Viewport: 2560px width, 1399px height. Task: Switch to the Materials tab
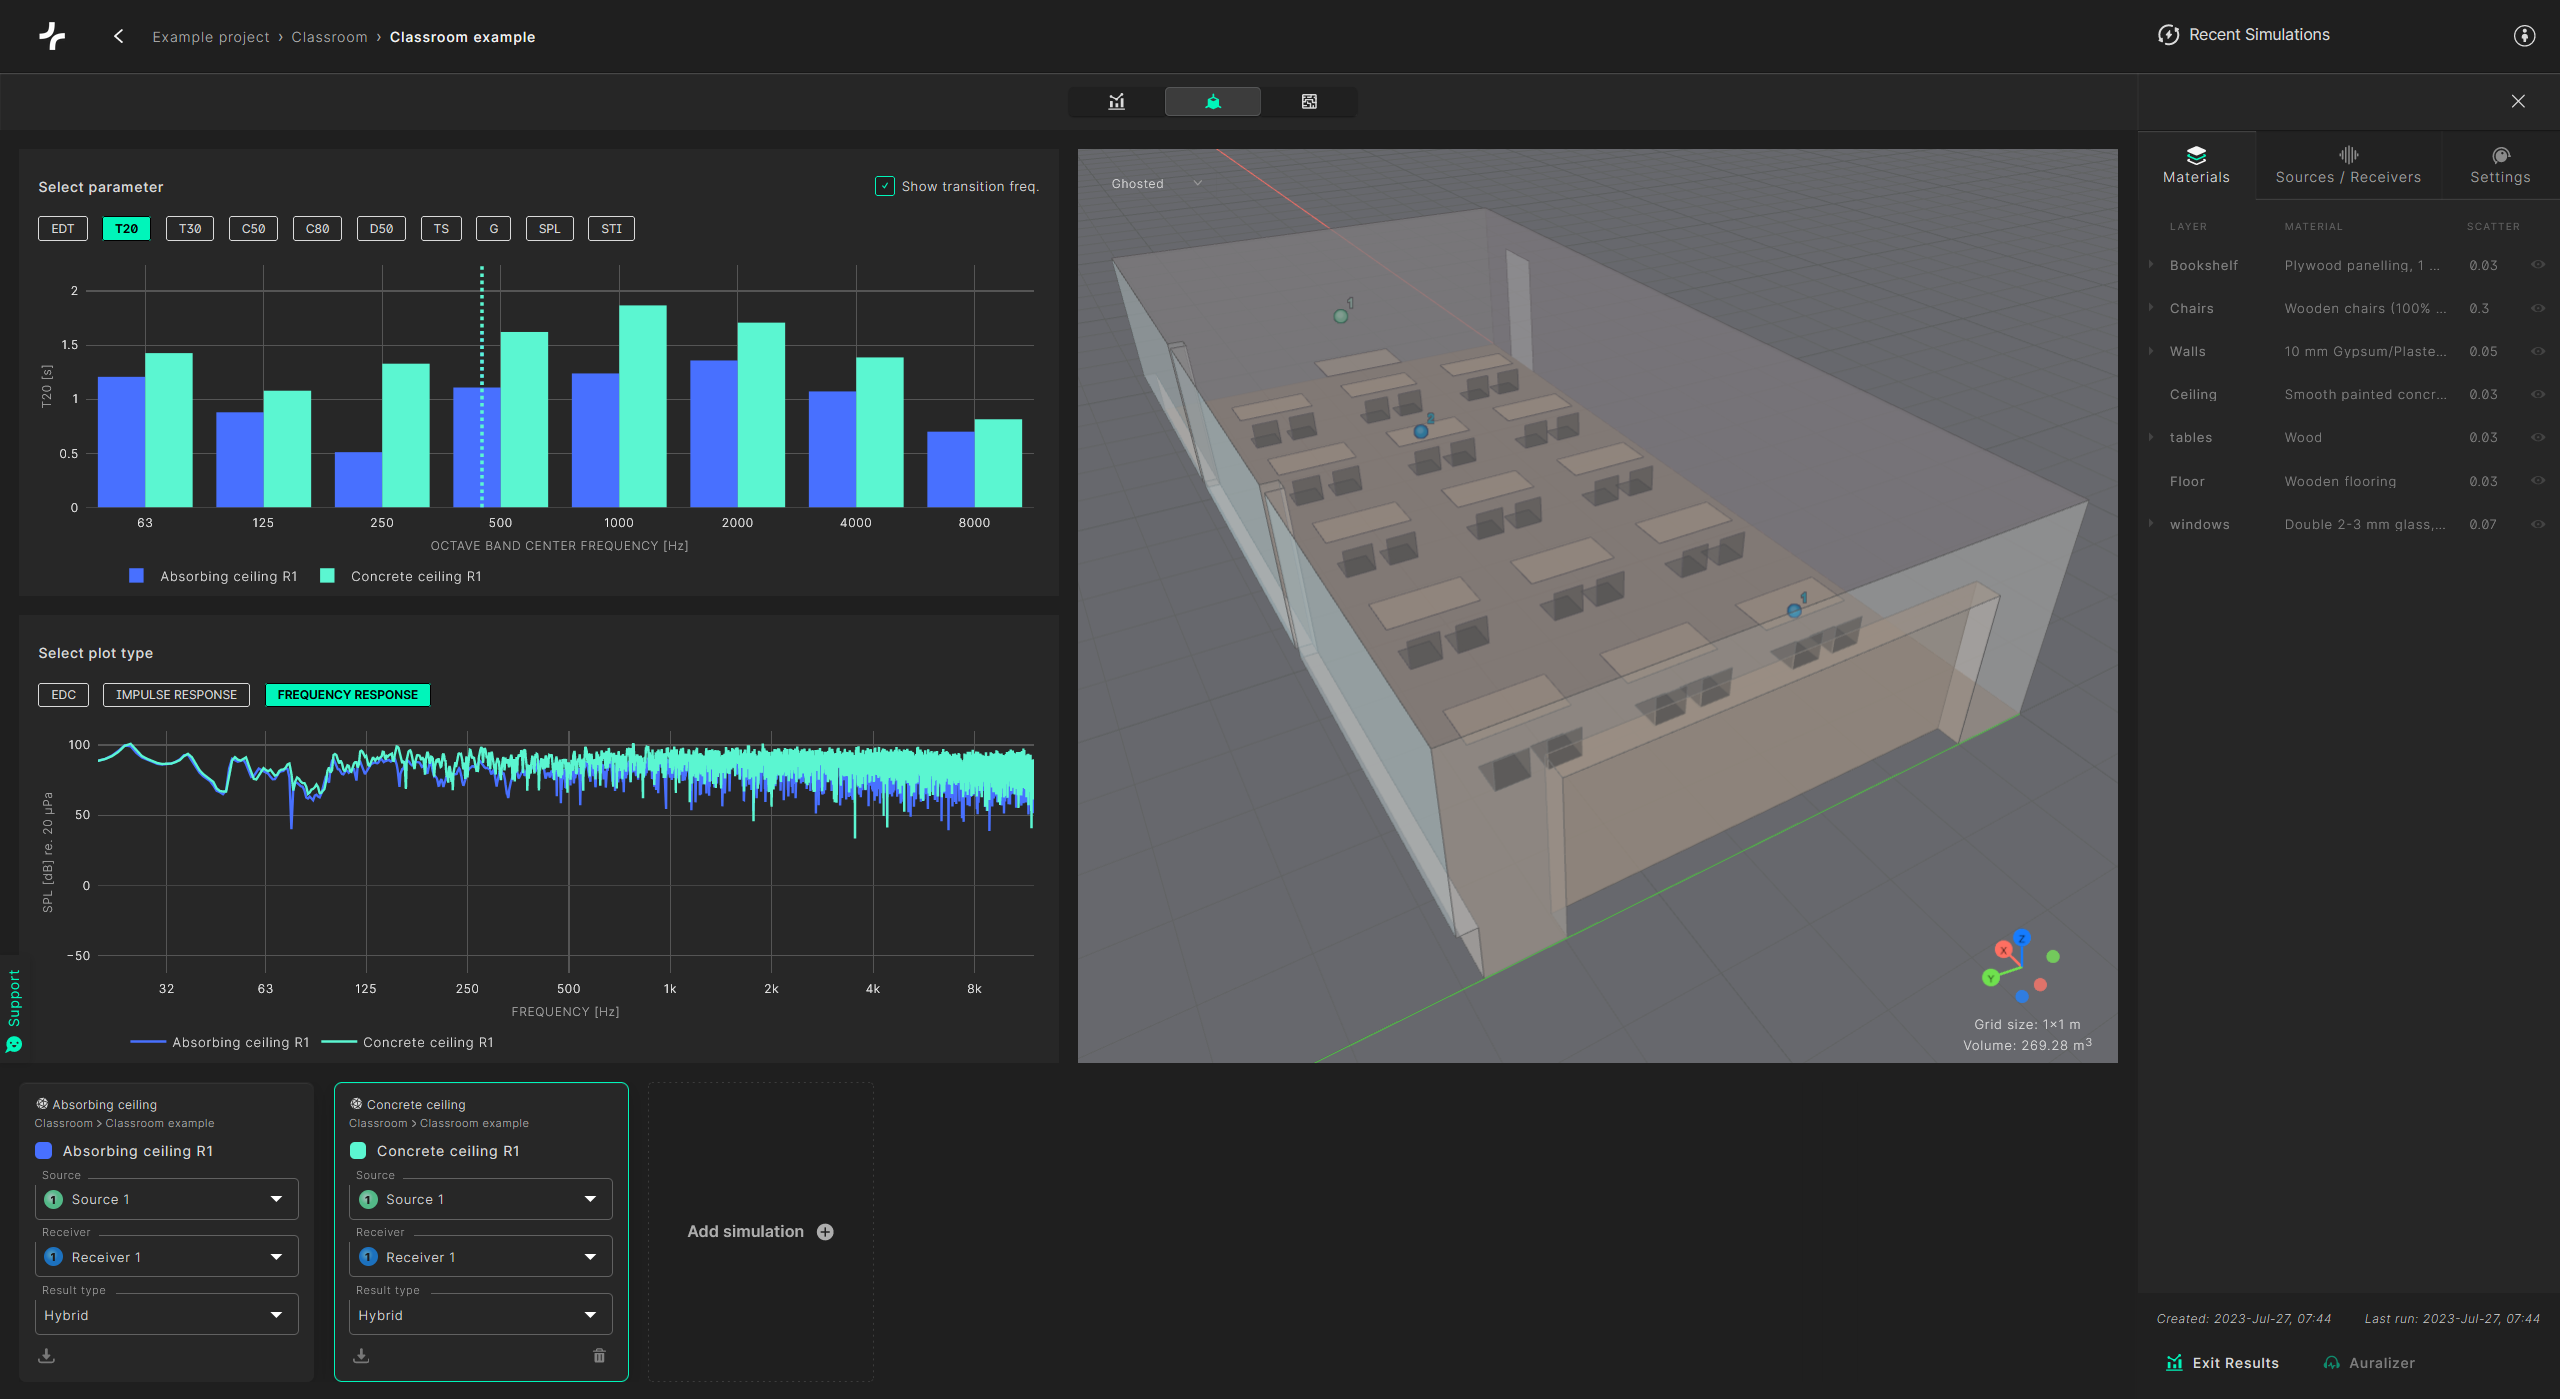(2196, 166)
